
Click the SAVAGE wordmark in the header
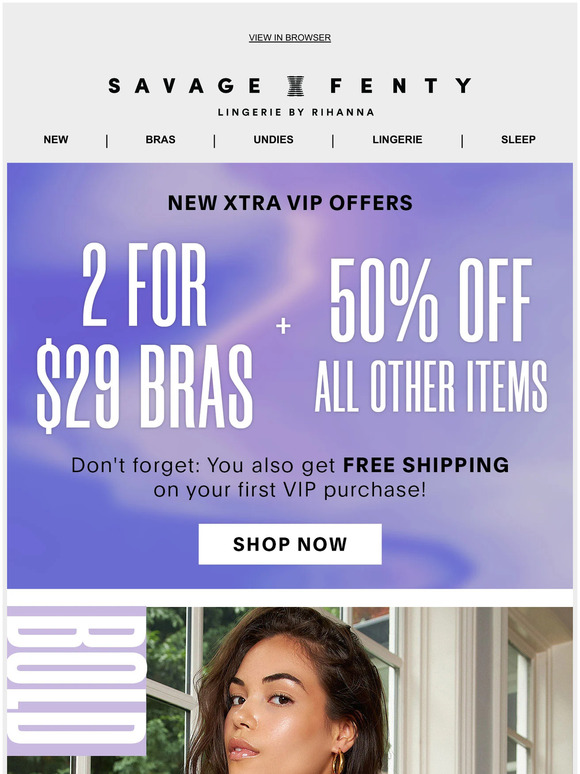(184, 86)
